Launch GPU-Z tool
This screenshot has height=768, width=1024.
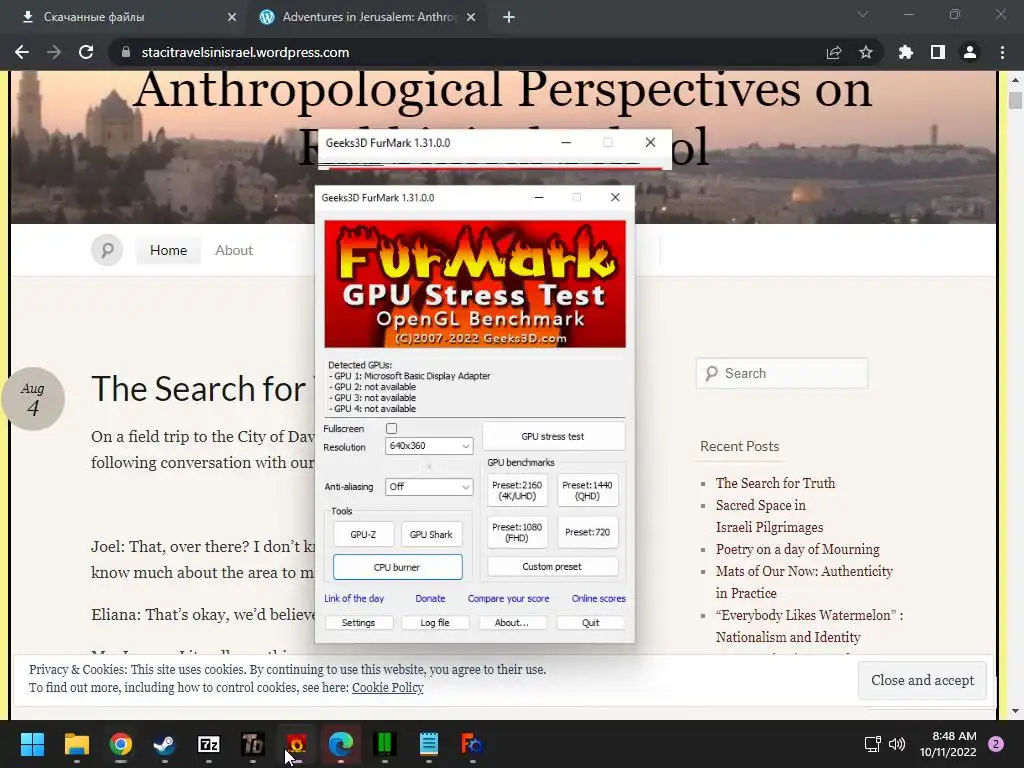(363, 534)
